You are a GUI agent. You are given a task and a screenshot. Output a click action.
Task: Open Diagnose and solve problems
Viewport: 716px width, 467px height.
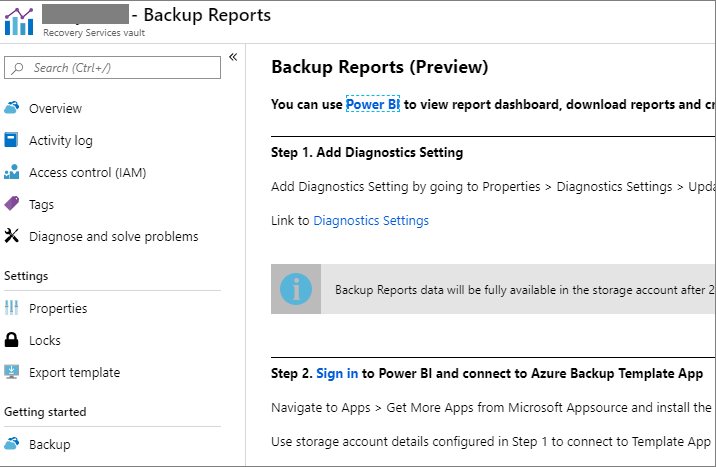[x=112, y=236]
